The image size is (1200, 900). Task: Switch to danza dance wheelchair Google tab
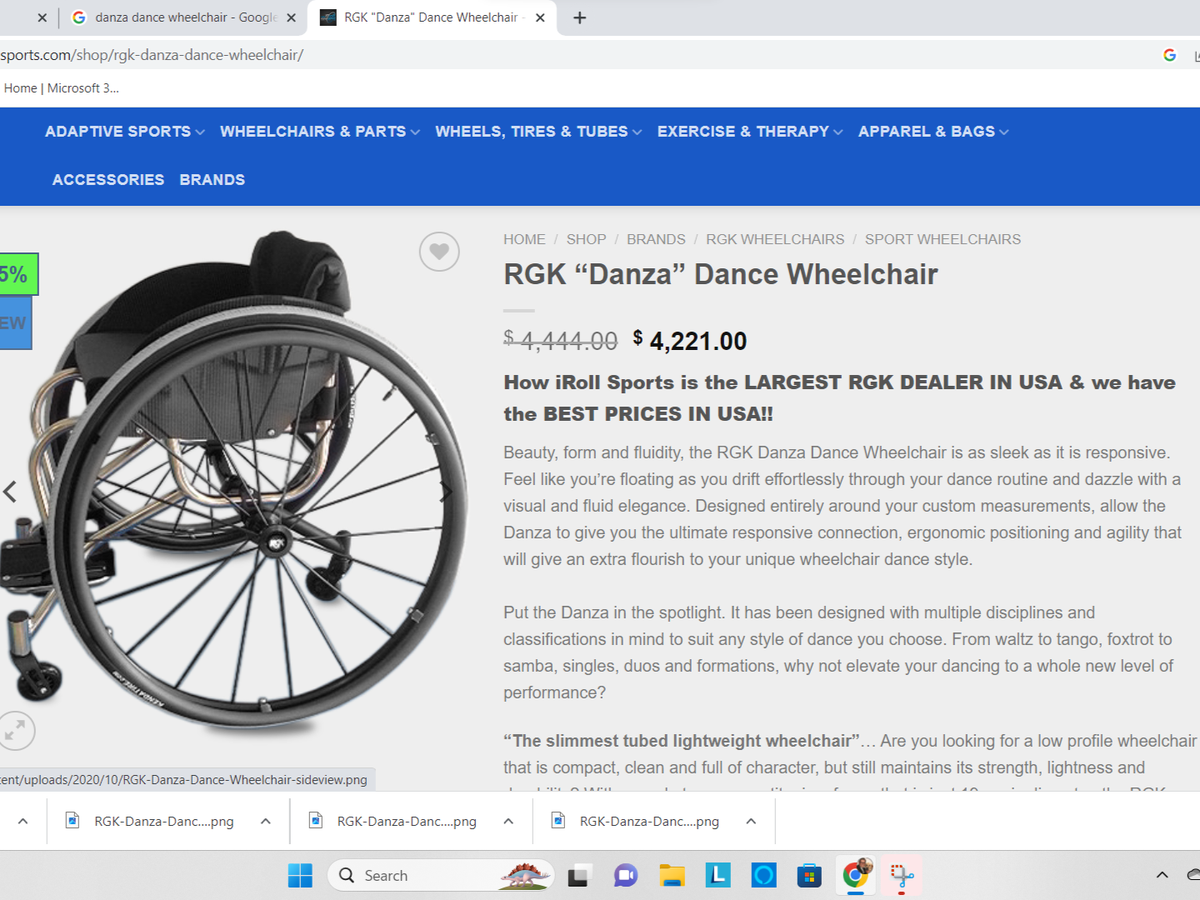(178, 17)
